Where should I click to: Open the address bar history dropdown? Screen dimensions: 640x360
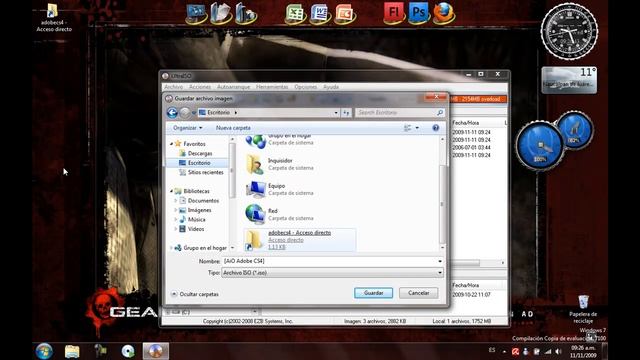(336, 113)
